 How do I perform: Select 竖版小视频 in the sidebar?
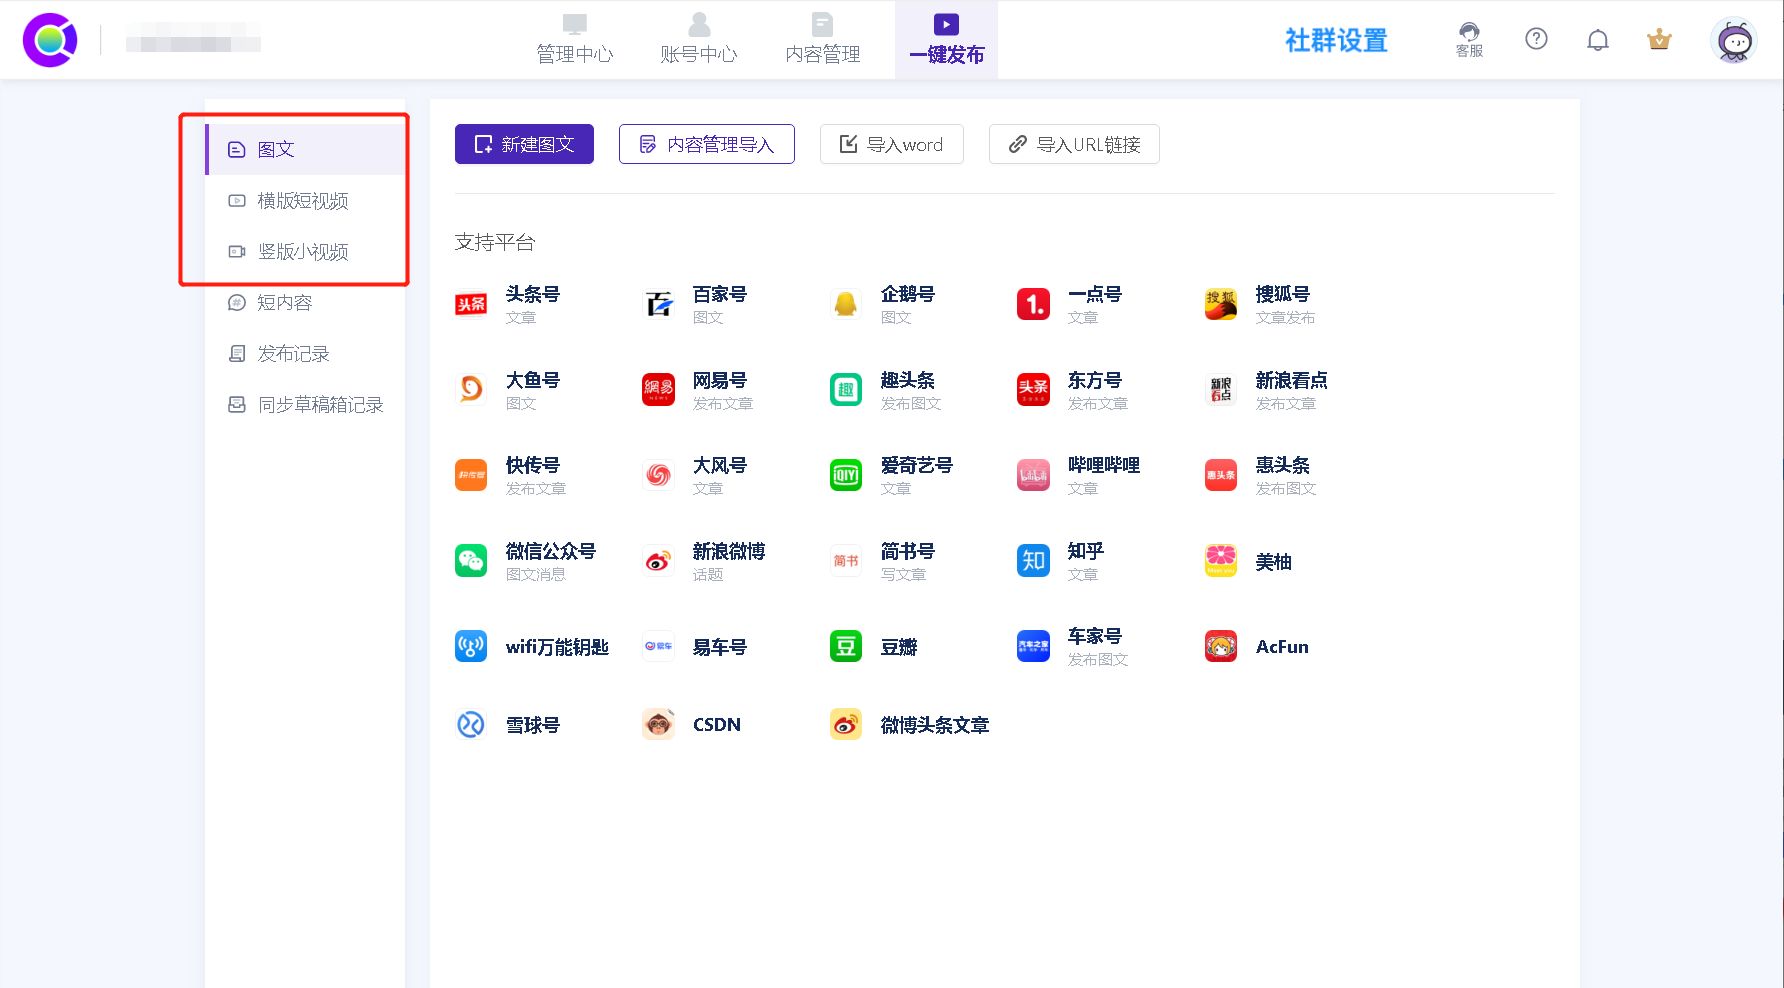(305, 251)
